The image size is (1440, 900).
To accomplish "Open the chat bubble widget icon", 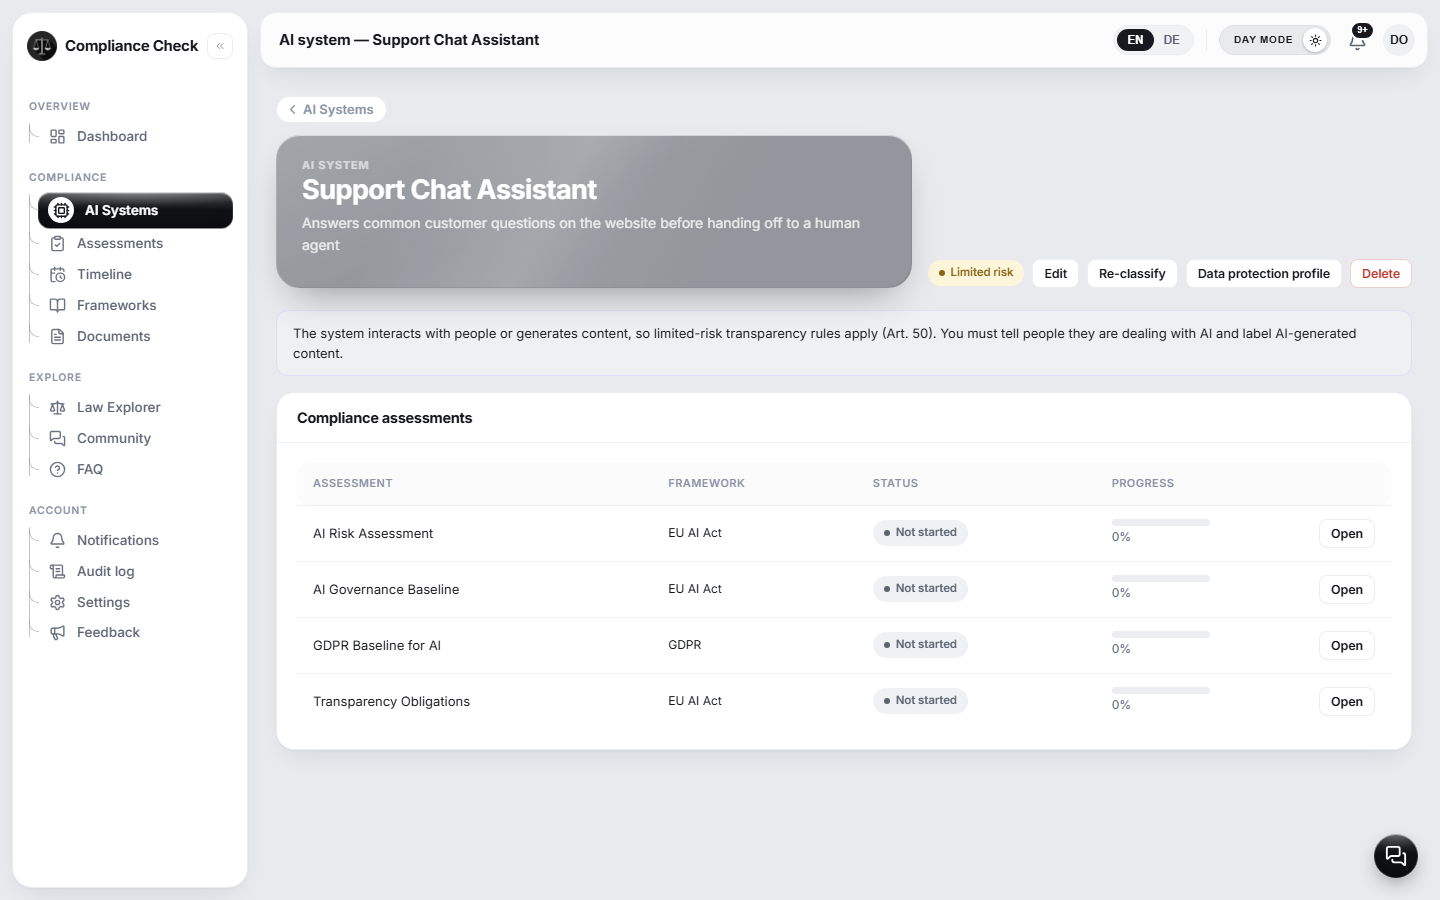I will [x=1395, y=856].
